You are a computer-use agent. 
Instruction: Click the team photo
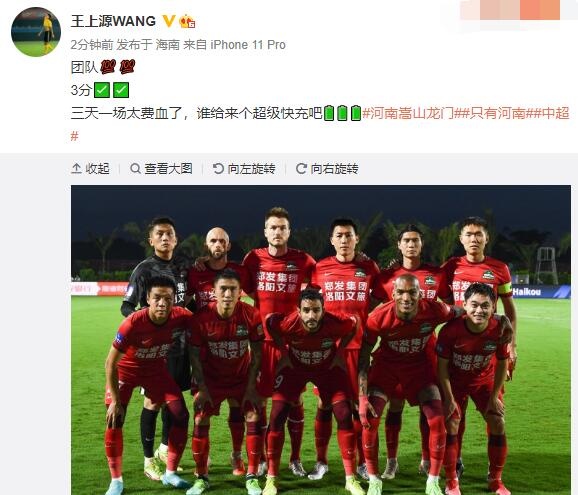pos(321,340)
